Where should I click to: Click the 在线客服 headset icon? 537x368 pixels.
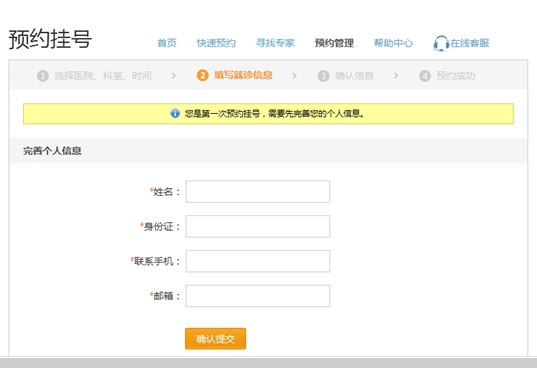pyautogui.click(x=441, y=43)
